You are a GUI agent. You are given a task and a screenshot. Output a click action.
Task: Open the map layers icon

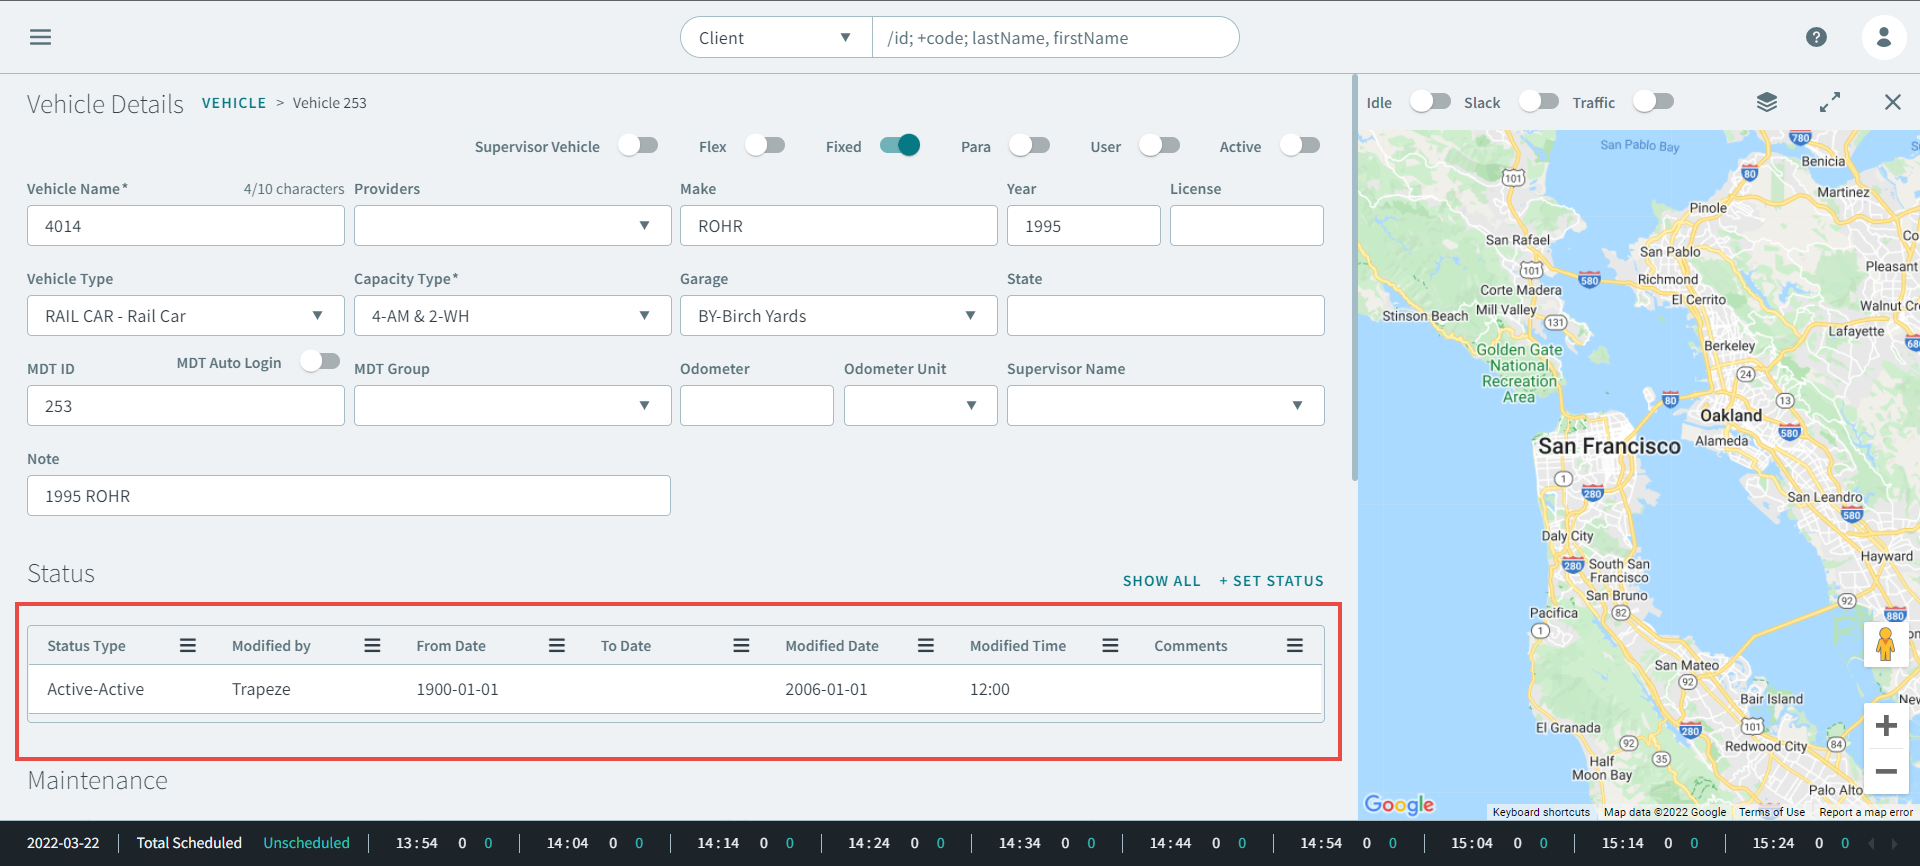(1767, 102)
